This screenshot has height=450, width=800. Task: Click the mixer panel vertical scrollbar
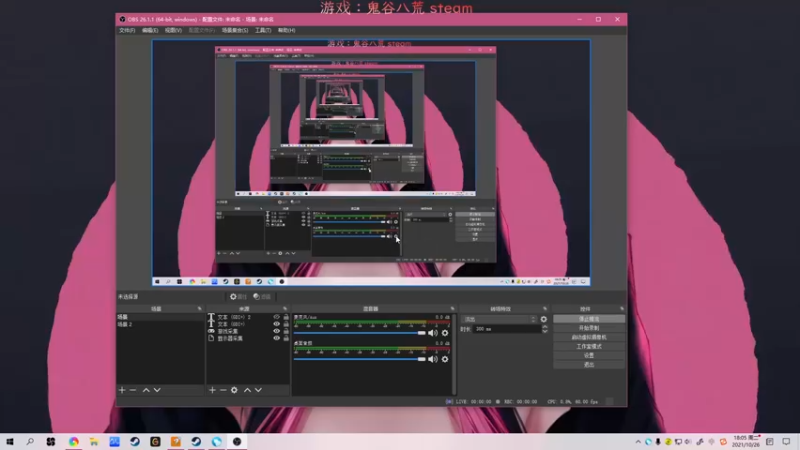click(454, 354)
